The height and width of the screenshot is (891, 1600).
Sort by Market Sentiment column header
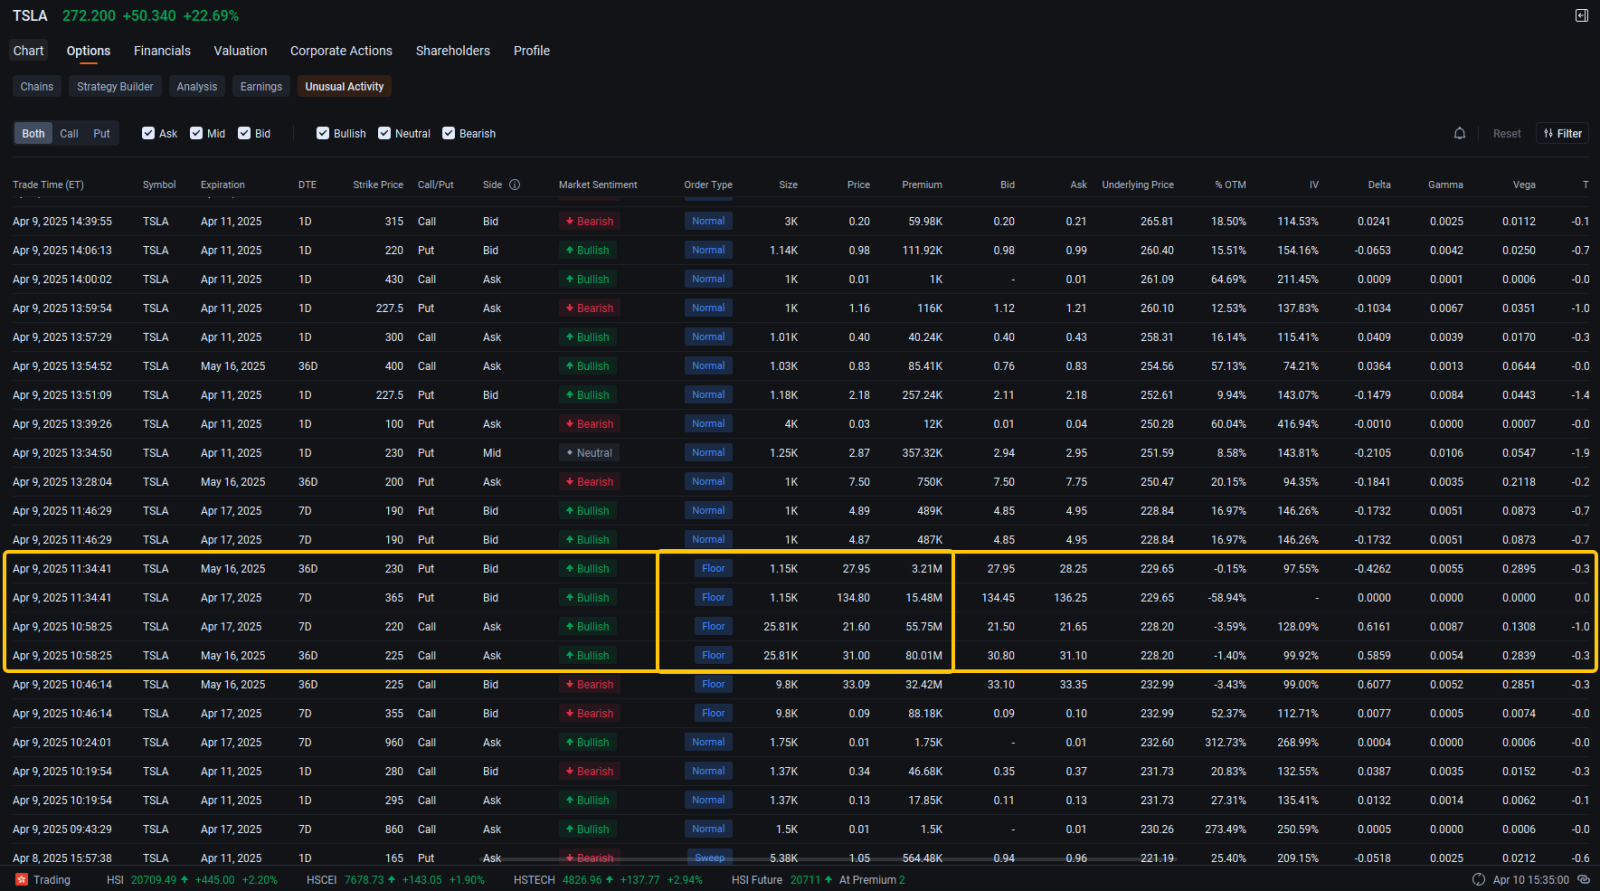[x=598, y=185]
